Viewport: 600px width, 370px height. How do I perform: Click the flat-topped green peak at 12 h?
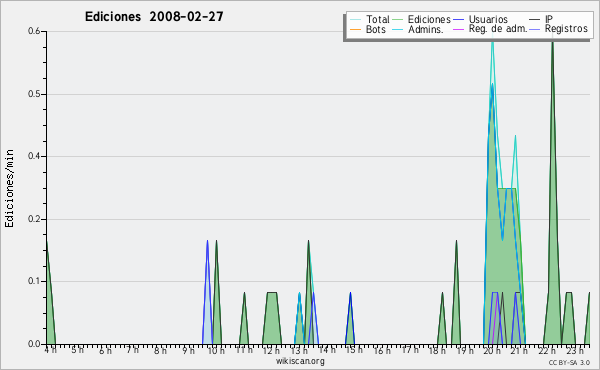coord(272,319)
